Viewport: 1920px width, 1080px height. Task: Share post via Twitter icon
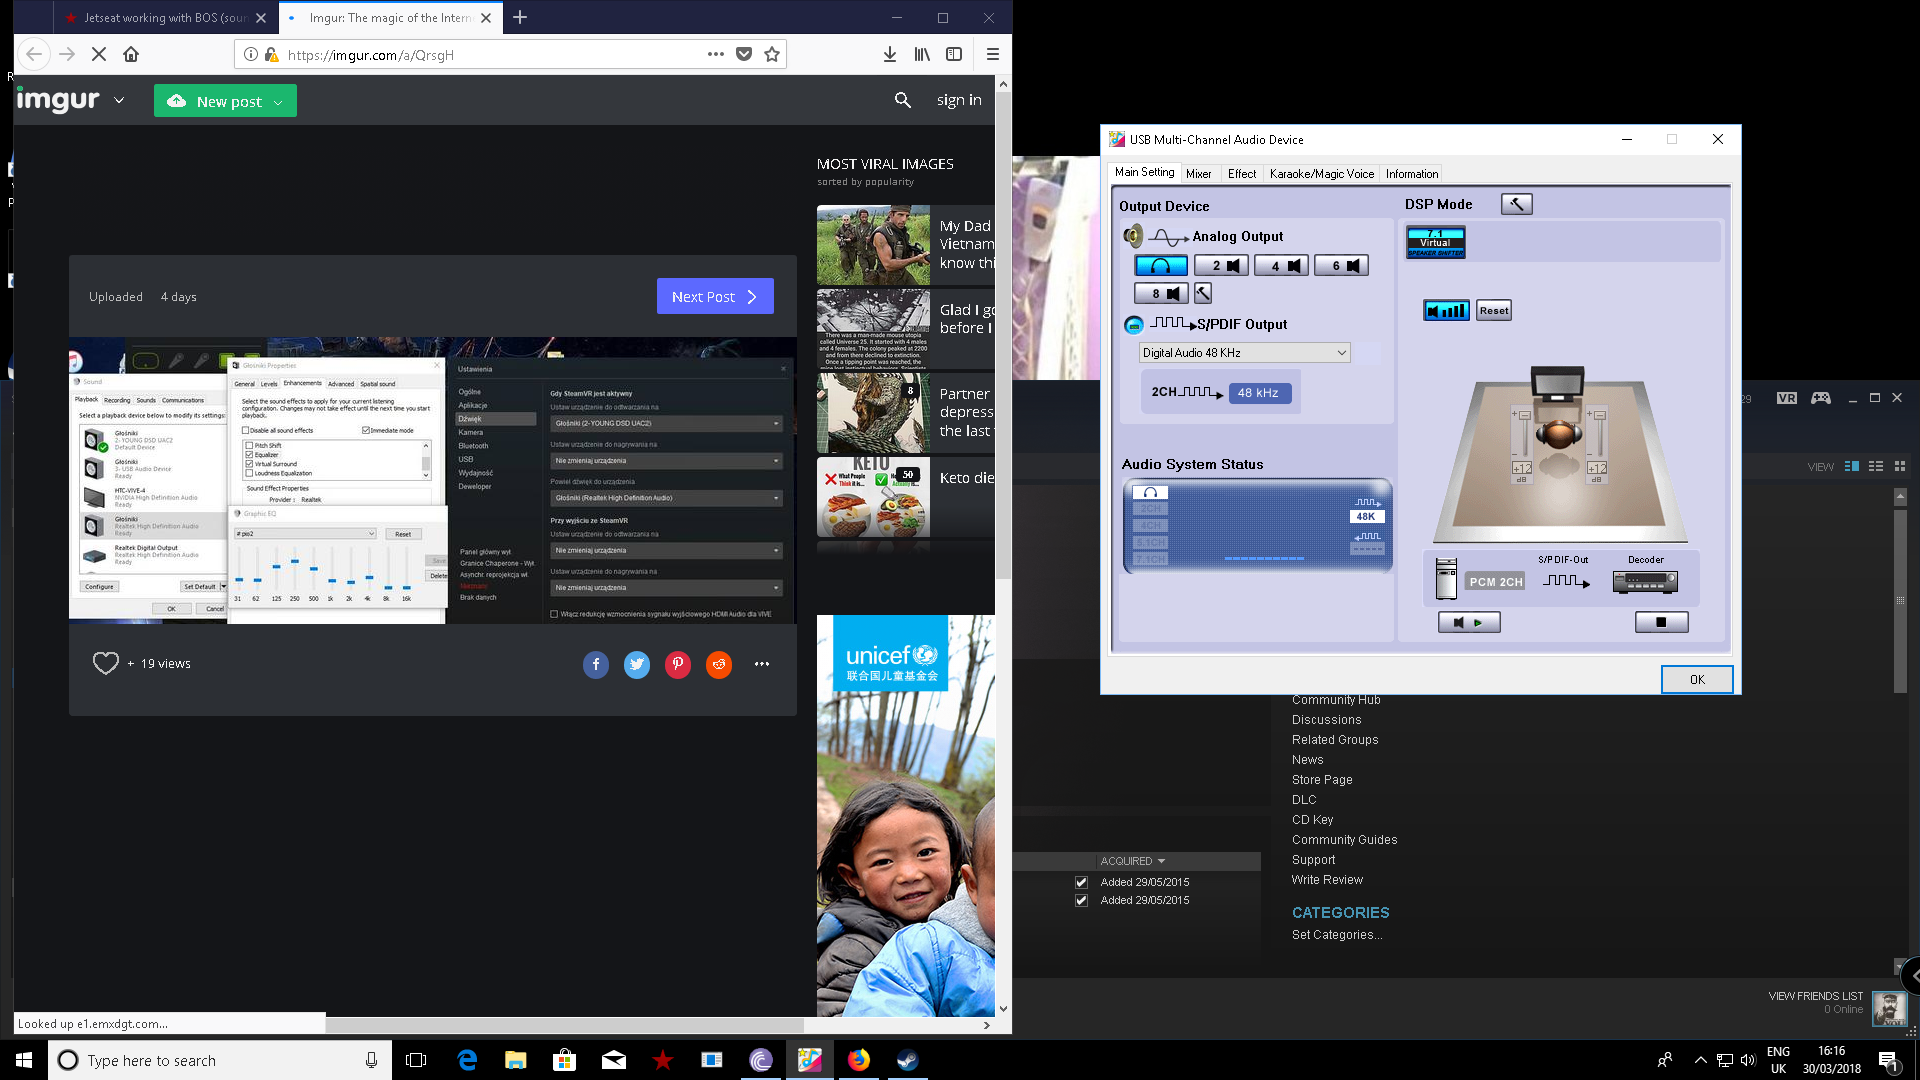click(x=636, y=664)
